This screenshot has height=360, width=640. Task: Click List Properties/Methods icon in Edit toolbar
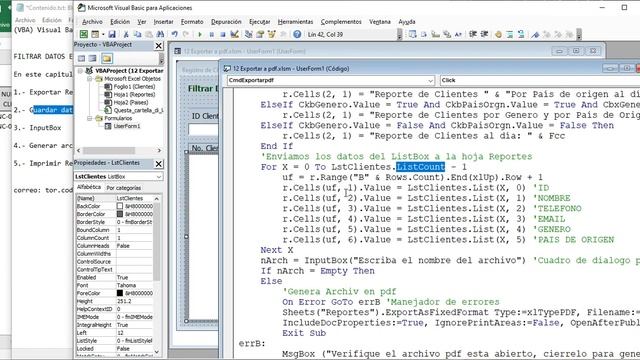[x=413, y=35]
